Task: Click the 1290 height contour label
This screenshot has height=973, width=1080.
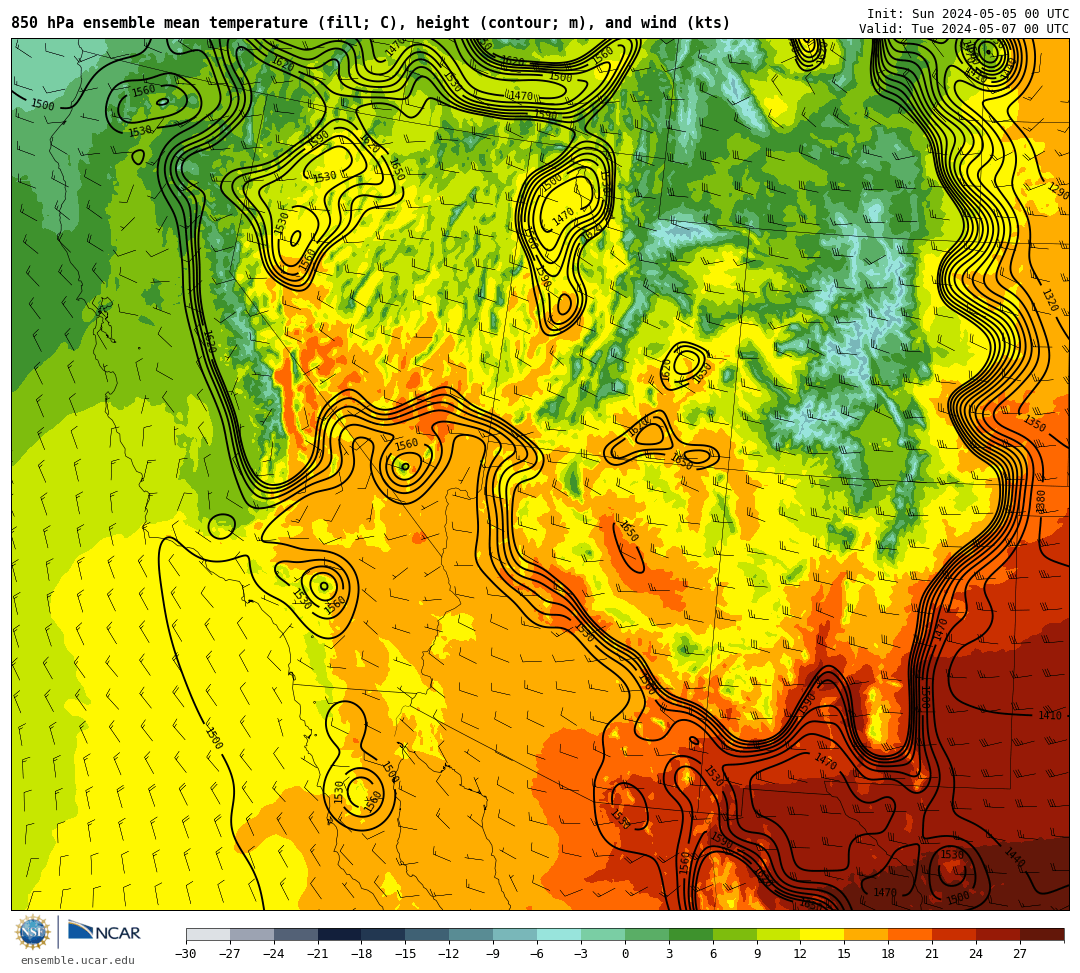Action: click(x=1059, y=191)
